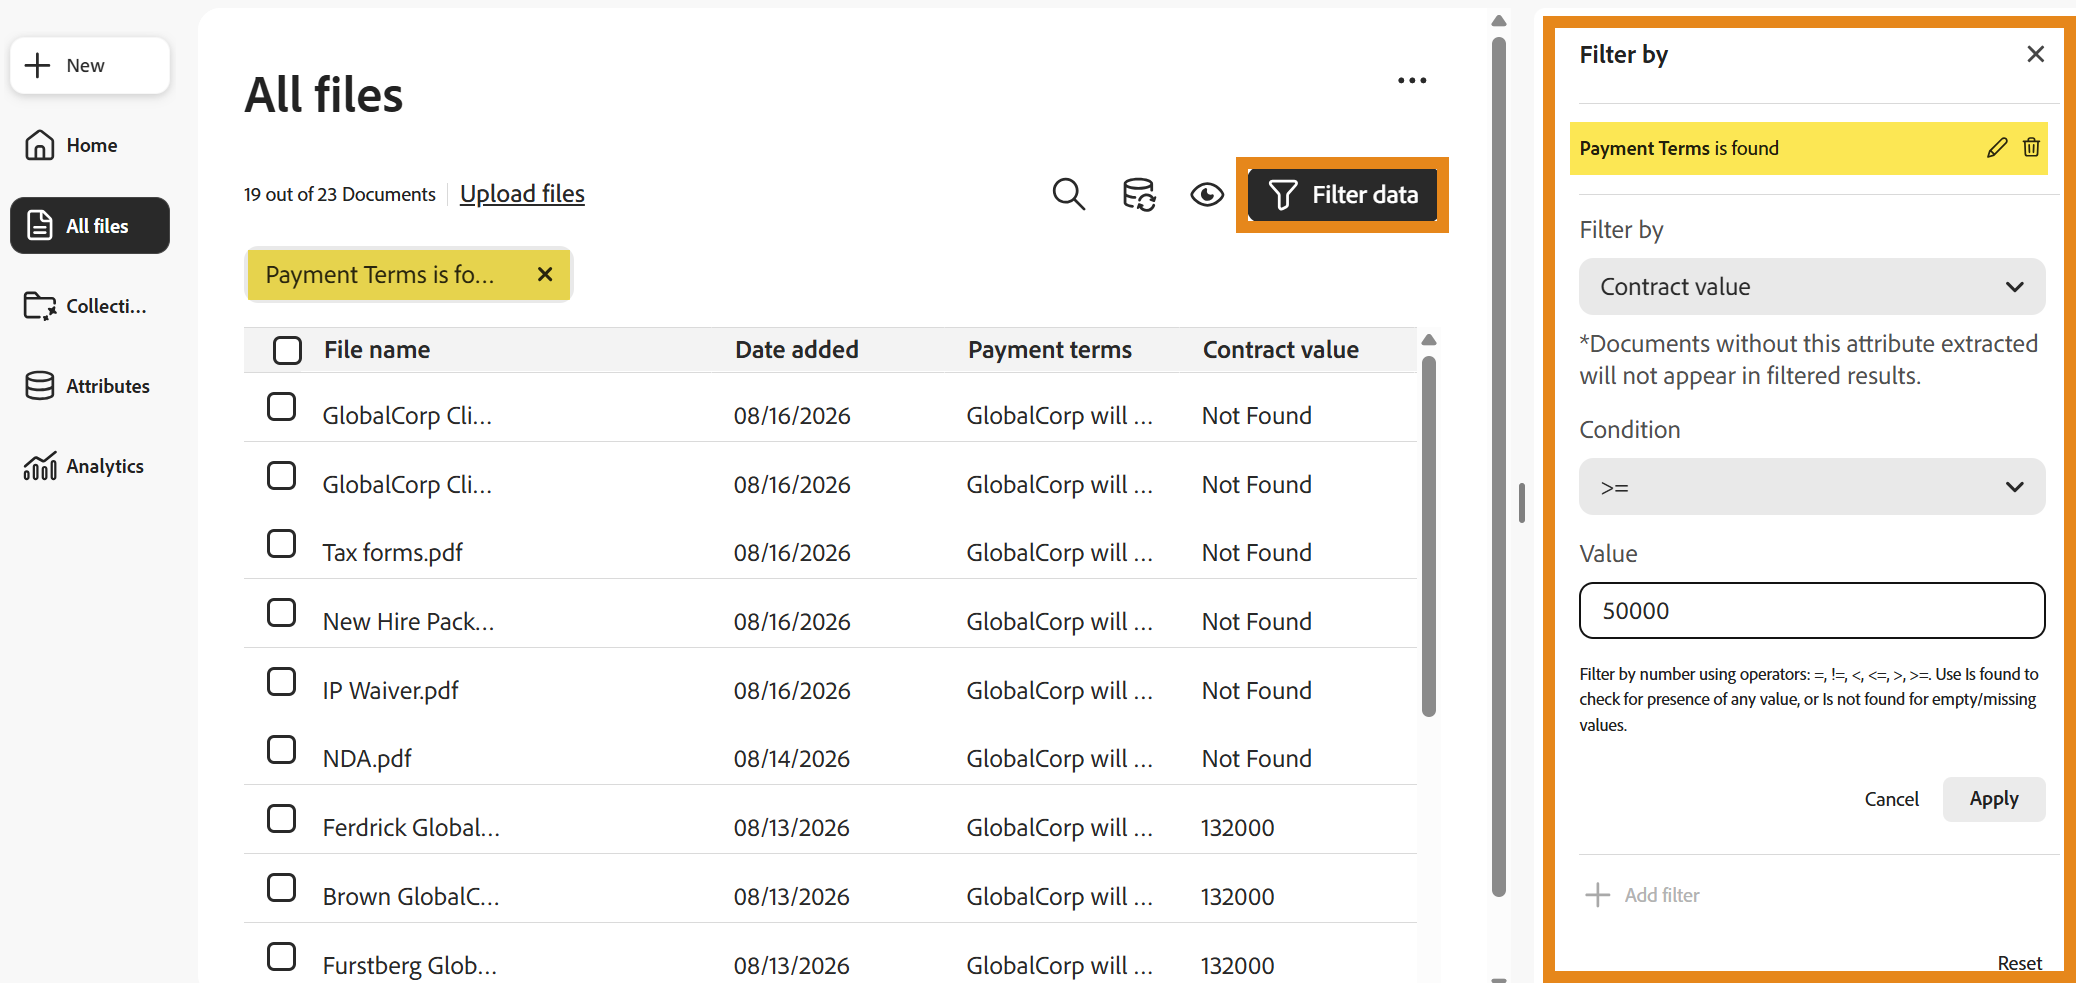Click the search magnifier icon
The width and height of the screenshot is (2076, 983).
click(x=1068, y=194)
